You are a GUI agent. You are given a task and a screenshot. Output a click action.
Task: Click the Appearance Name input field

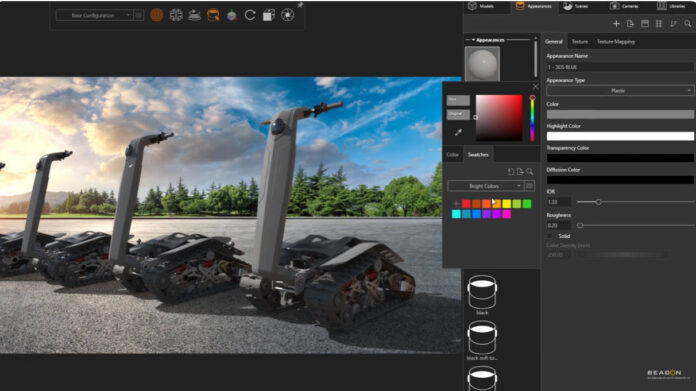point(620,67)
